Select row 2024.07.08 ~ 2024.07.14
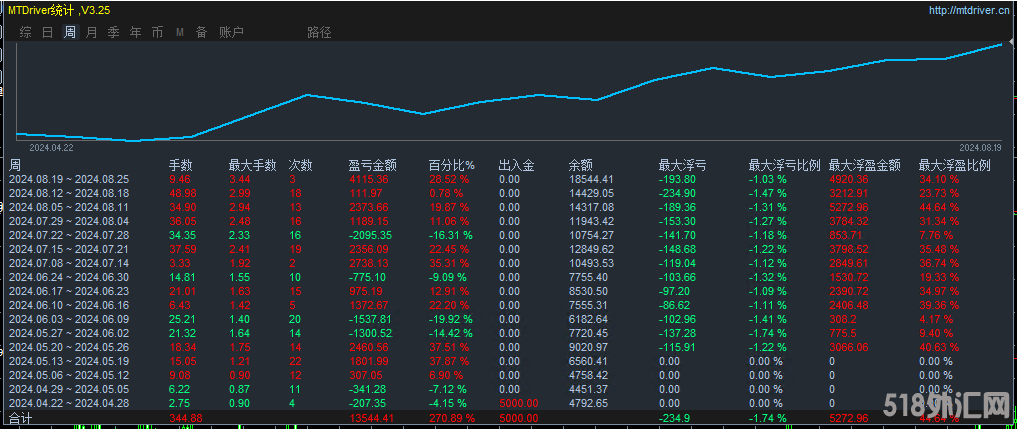This screenshot has width=1017, height=429. (x=506, y=263)
